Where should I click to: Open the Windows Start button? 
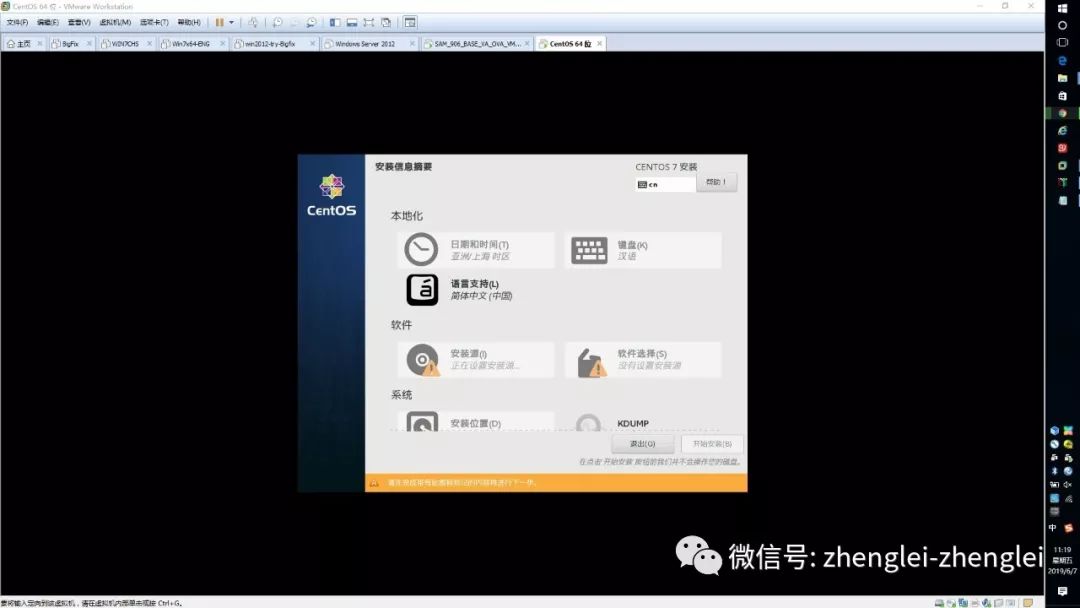pos(1062,8)
